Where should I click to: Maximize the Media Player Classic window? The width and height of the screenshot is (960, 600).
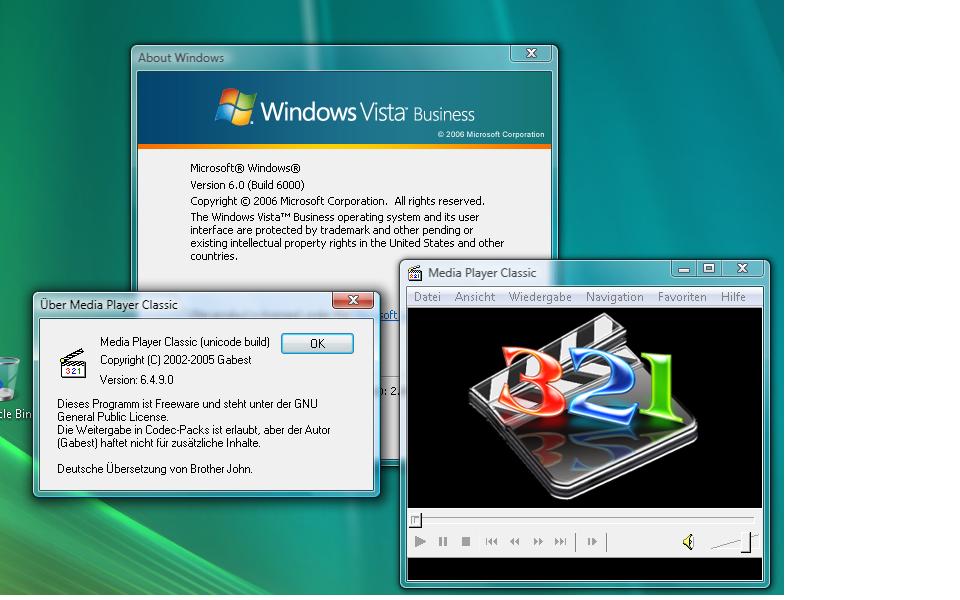pyautogui.click(x=709, y=268)
